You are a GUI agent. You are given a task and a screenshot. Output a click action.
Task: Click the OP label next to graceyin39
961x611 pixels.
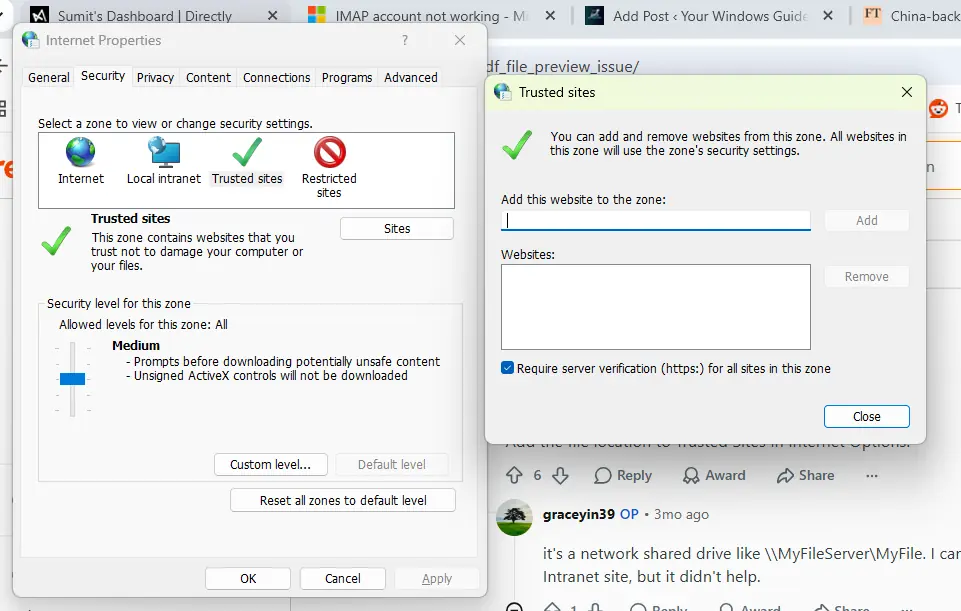pos(629,514)
